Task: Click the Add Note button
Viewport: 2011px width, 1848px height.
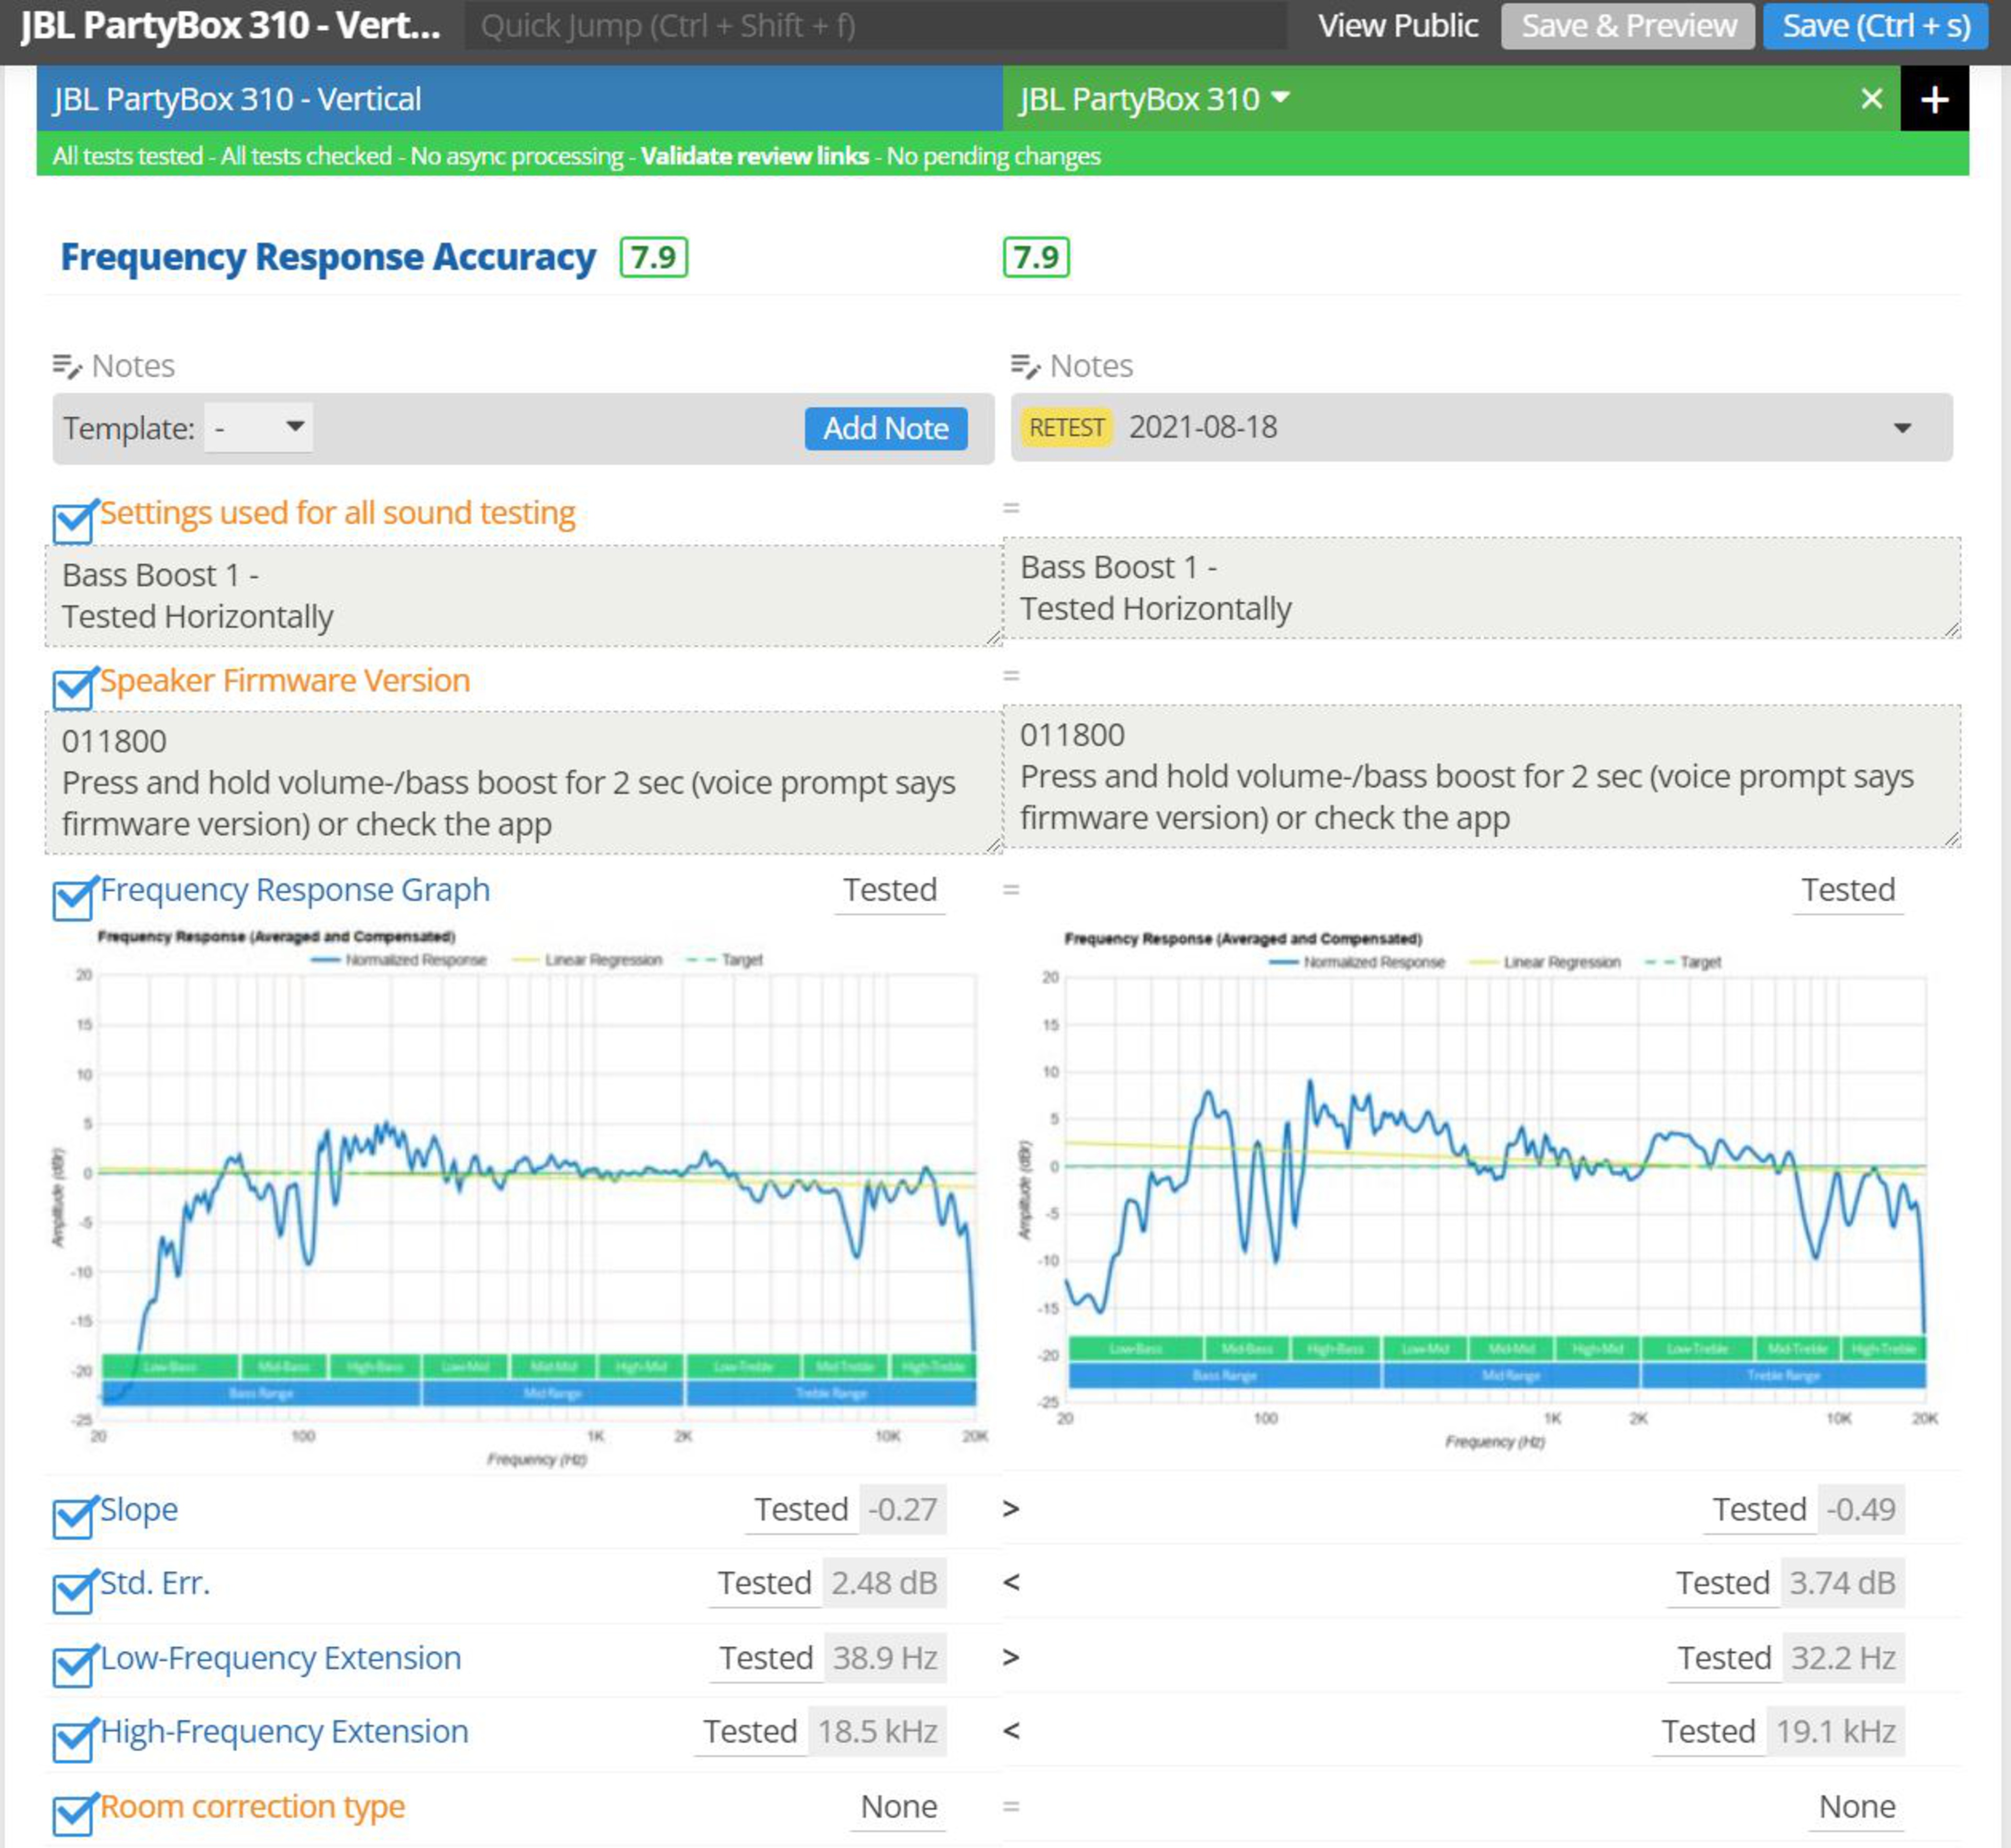Action: coord(885,429)
